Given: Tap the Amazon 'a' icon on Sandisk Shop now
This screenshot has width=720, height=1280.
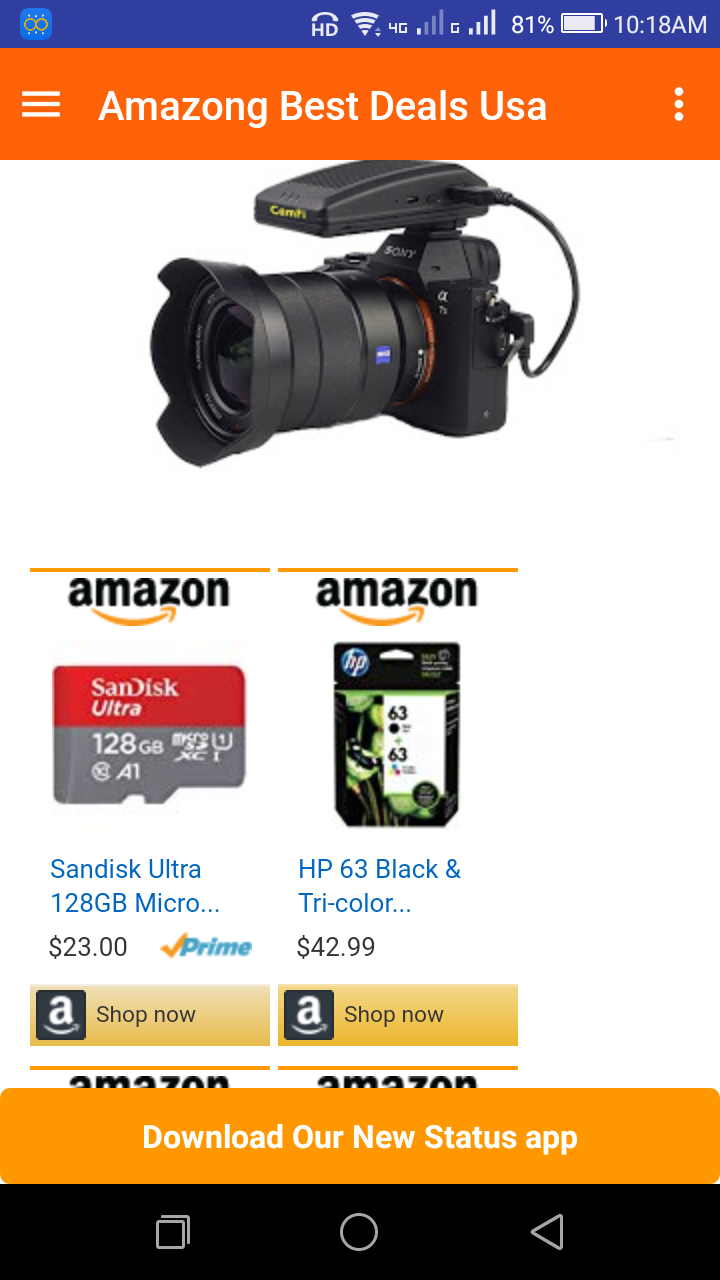Looking at the screenshot, I should [x=61, y=1015].
